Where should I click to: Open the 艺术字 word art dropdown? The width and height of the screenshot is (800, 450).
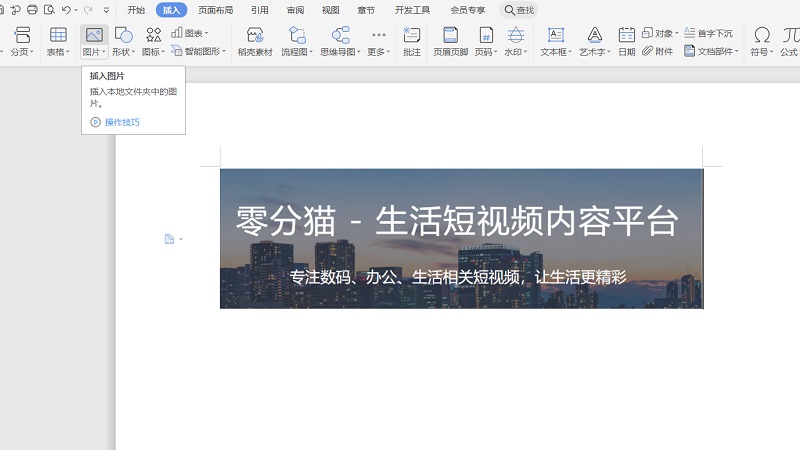[x=595, y=52]
